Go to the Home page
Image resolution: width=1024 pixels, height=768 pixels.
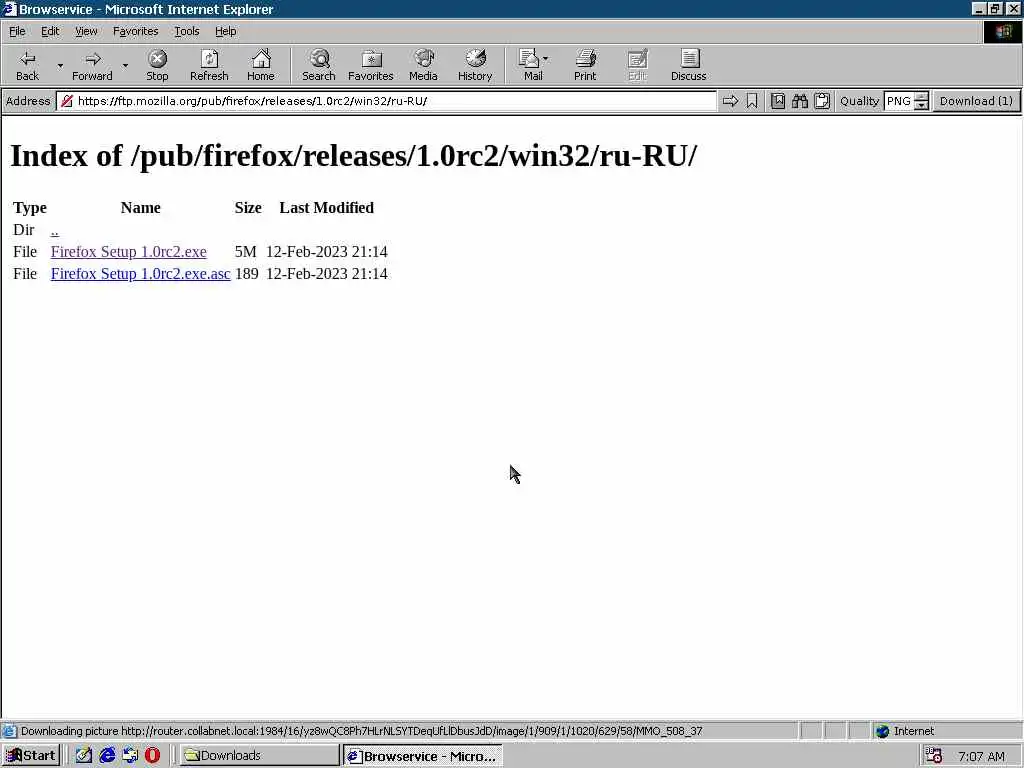coord(261,65)
